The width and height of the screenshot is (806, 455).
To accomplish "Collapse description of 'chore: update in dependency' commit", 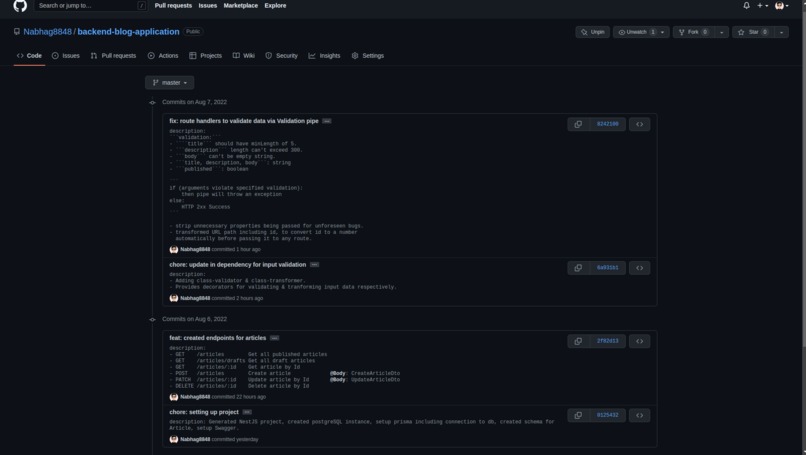I will tap(315, 265).
